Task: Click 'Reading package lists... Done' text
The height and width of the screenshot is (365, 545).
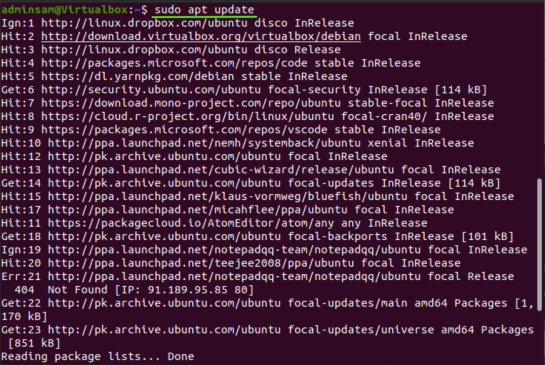Action: tap(98, 356)
